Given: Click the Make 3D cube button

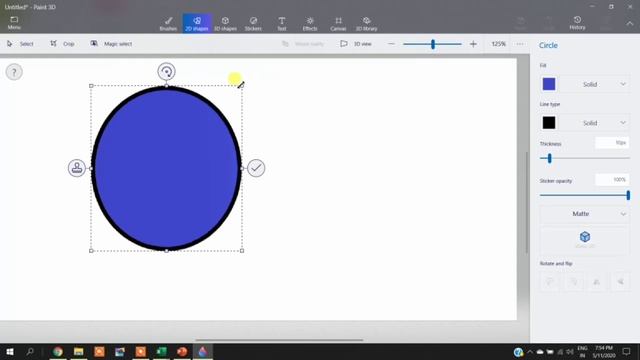Looking at the screenshot, I should pos(584,240).
